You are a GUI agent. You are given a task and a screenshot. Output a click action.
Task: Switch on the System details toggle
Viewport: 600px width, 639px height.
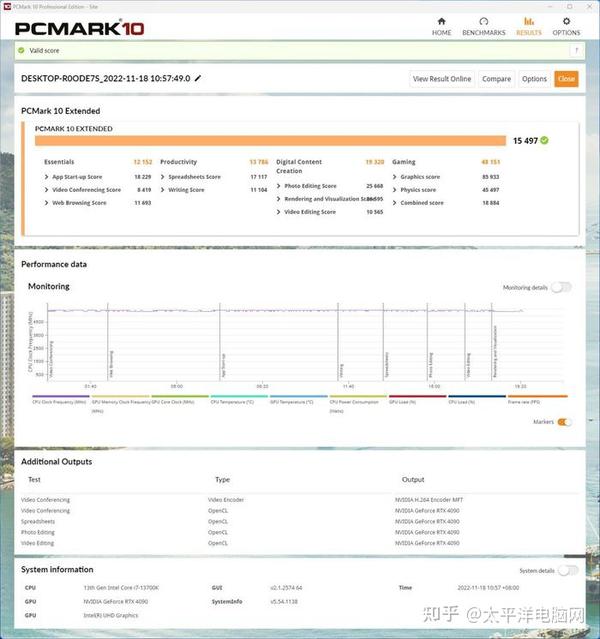(568, 571)
